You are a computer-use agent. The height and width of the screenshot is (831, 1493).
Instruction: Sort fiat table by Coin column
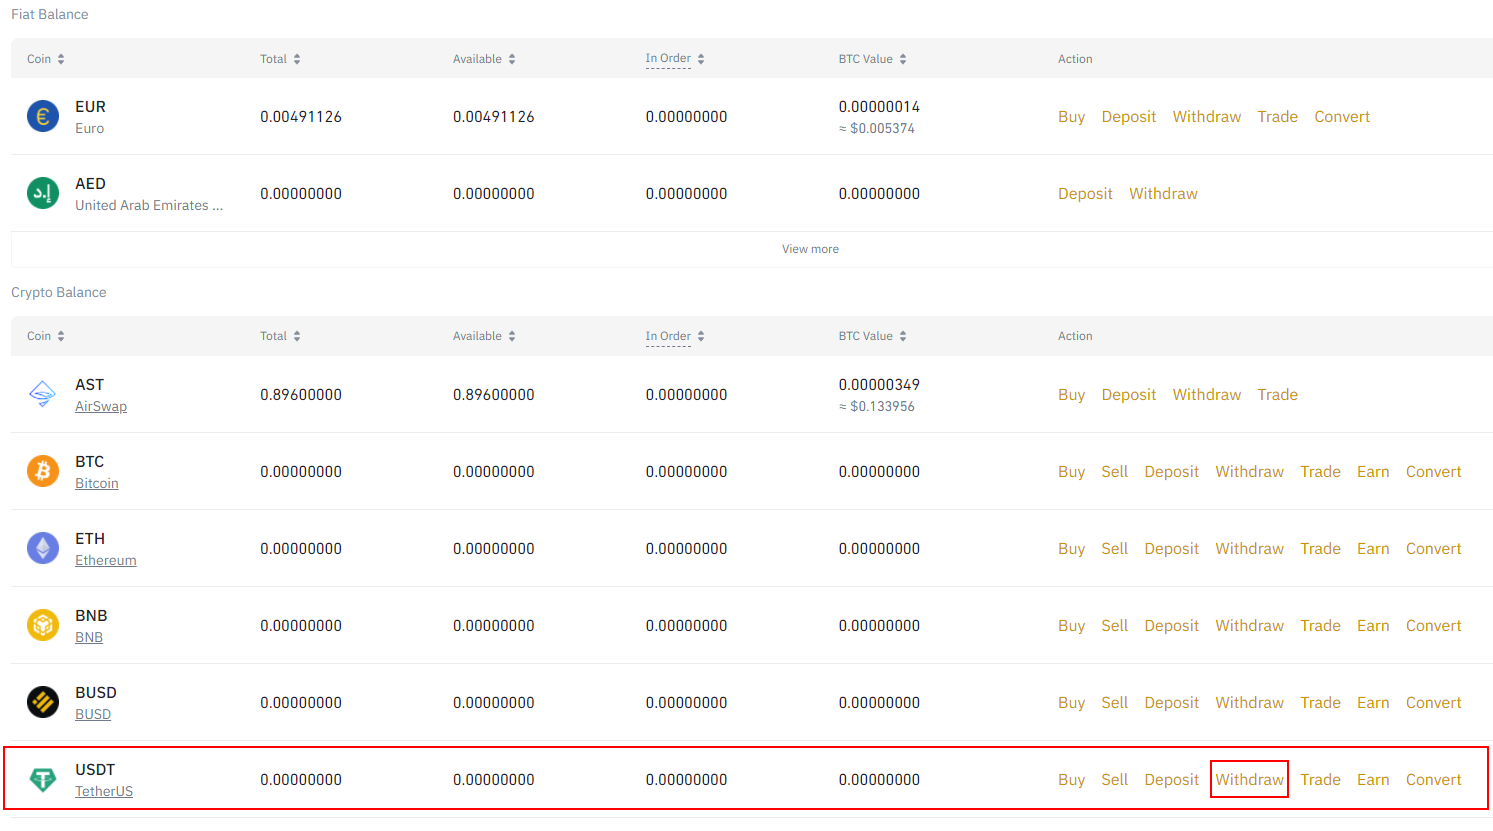pyautogui.click(x=46, y=59)
